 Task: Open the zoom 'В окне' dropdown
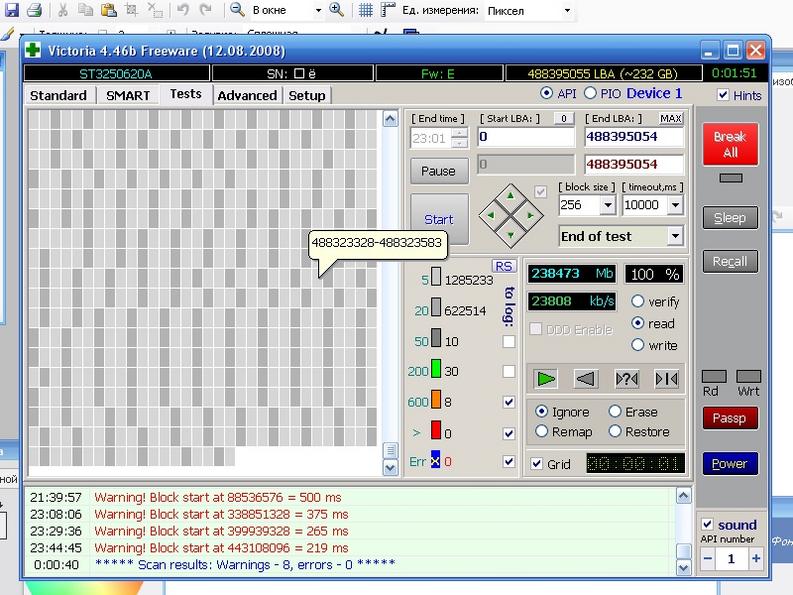(318, 11)
